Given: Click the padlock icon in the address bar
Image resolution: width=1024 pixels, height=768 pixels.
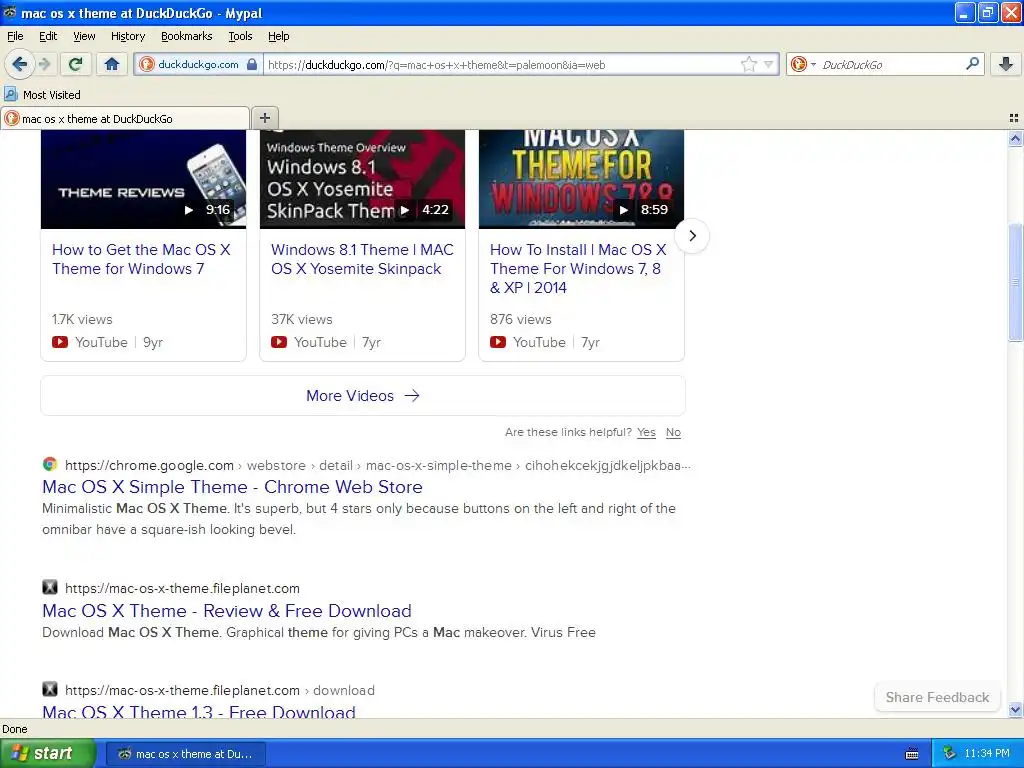Looking at the screenshot, I should (x=251, y=64).
